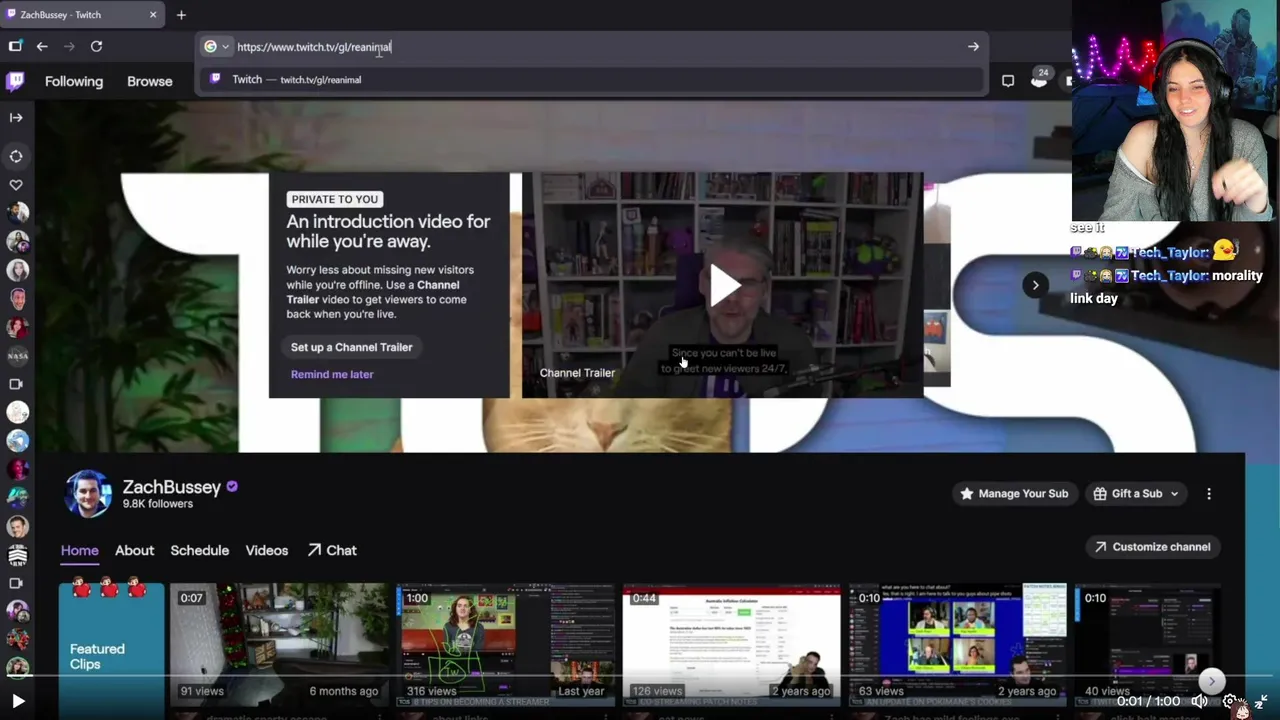Viewport: 1280px width, 720px height.
Task: Click the streamer webcam overlay
Action: tap(1175, 110)
